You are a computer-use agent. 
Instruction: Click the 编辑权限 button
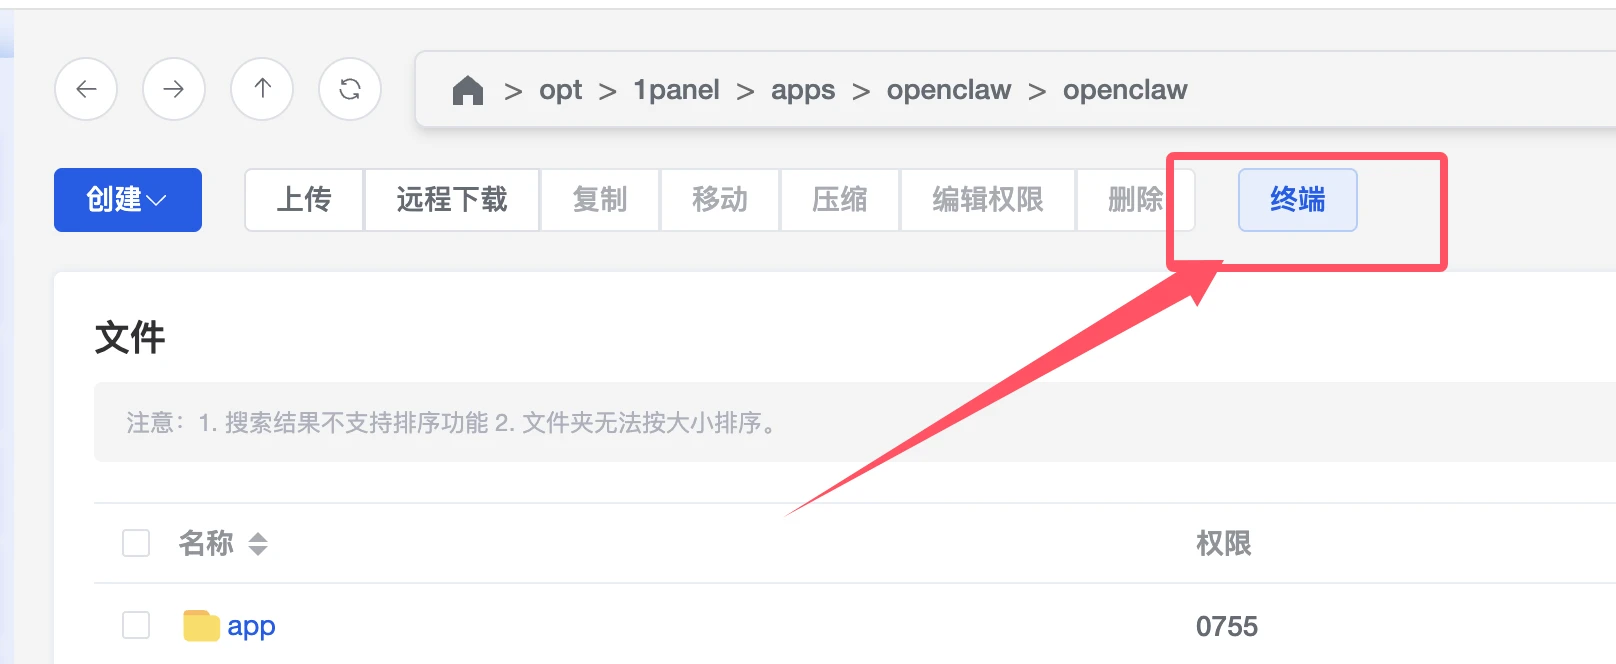click(x=988, y=200)
